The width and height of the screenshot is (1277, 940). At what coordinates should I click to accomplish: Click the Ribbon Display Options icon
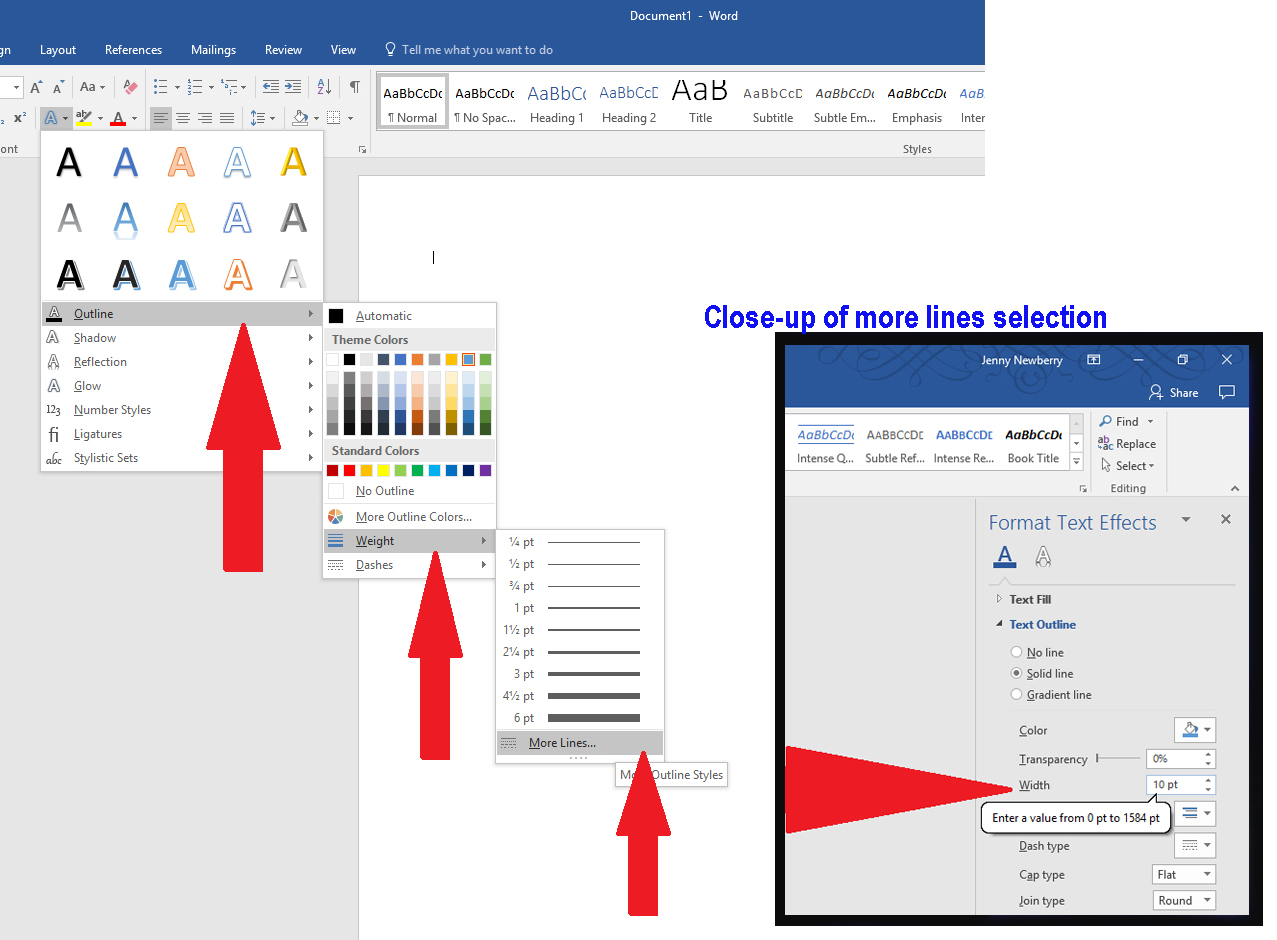pos(1094,360)
